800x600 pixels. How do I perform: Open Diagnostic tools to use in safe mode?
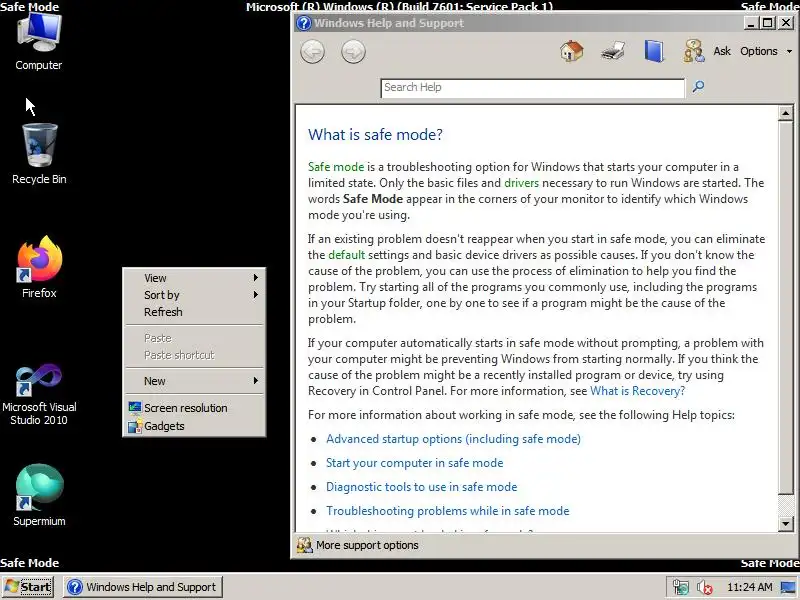(x=421, y=487)
